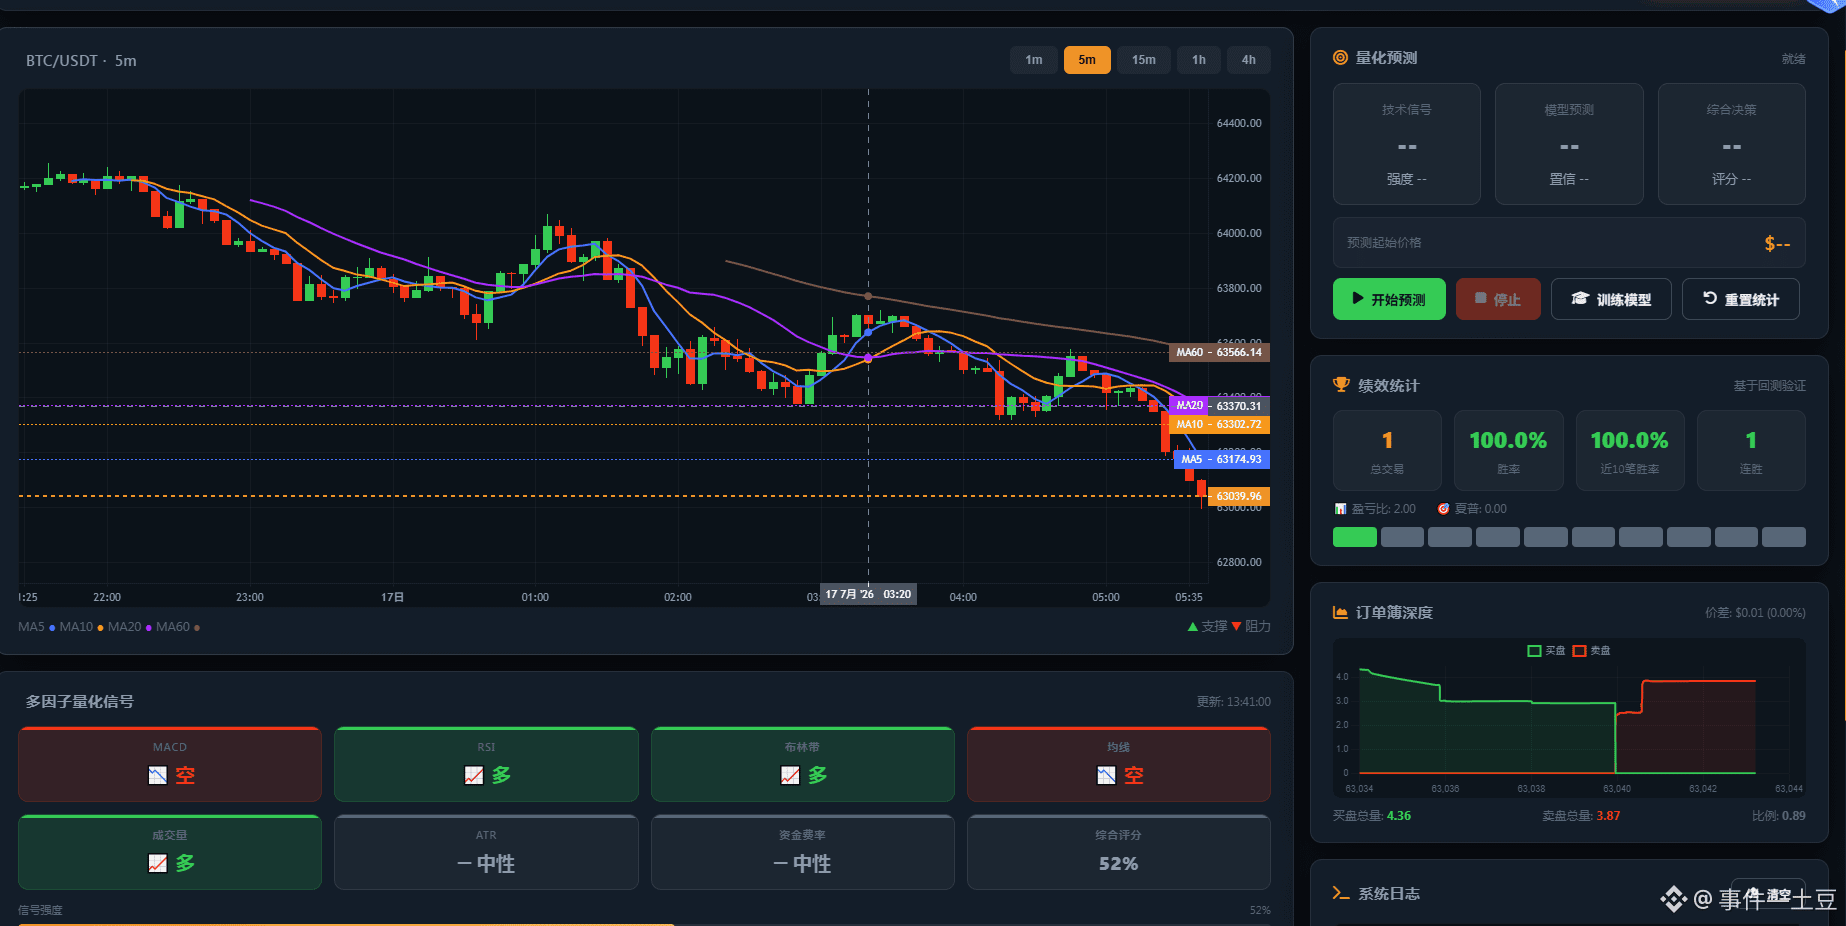Click the trophy icon beside 绩效统计

click(1341, 385)
